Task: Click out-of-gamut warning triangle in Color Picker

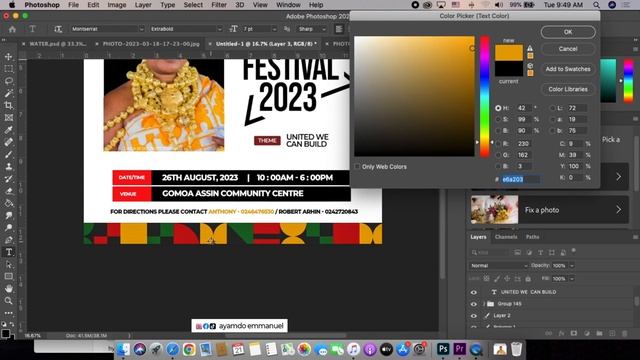Action: 530,48
